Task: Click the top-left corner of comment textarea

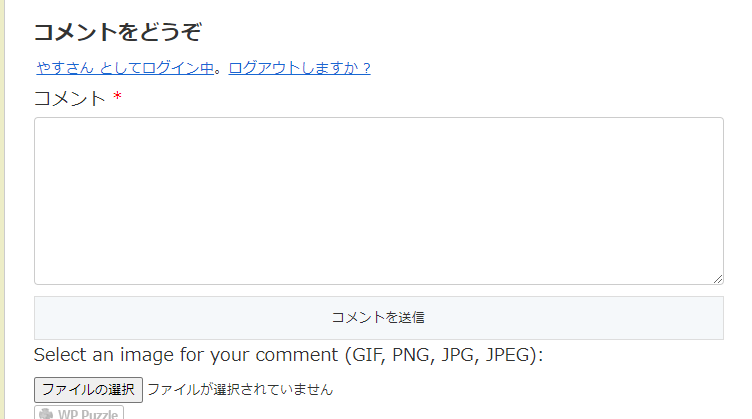Action: pyautogui.click(x=36, y=119)
